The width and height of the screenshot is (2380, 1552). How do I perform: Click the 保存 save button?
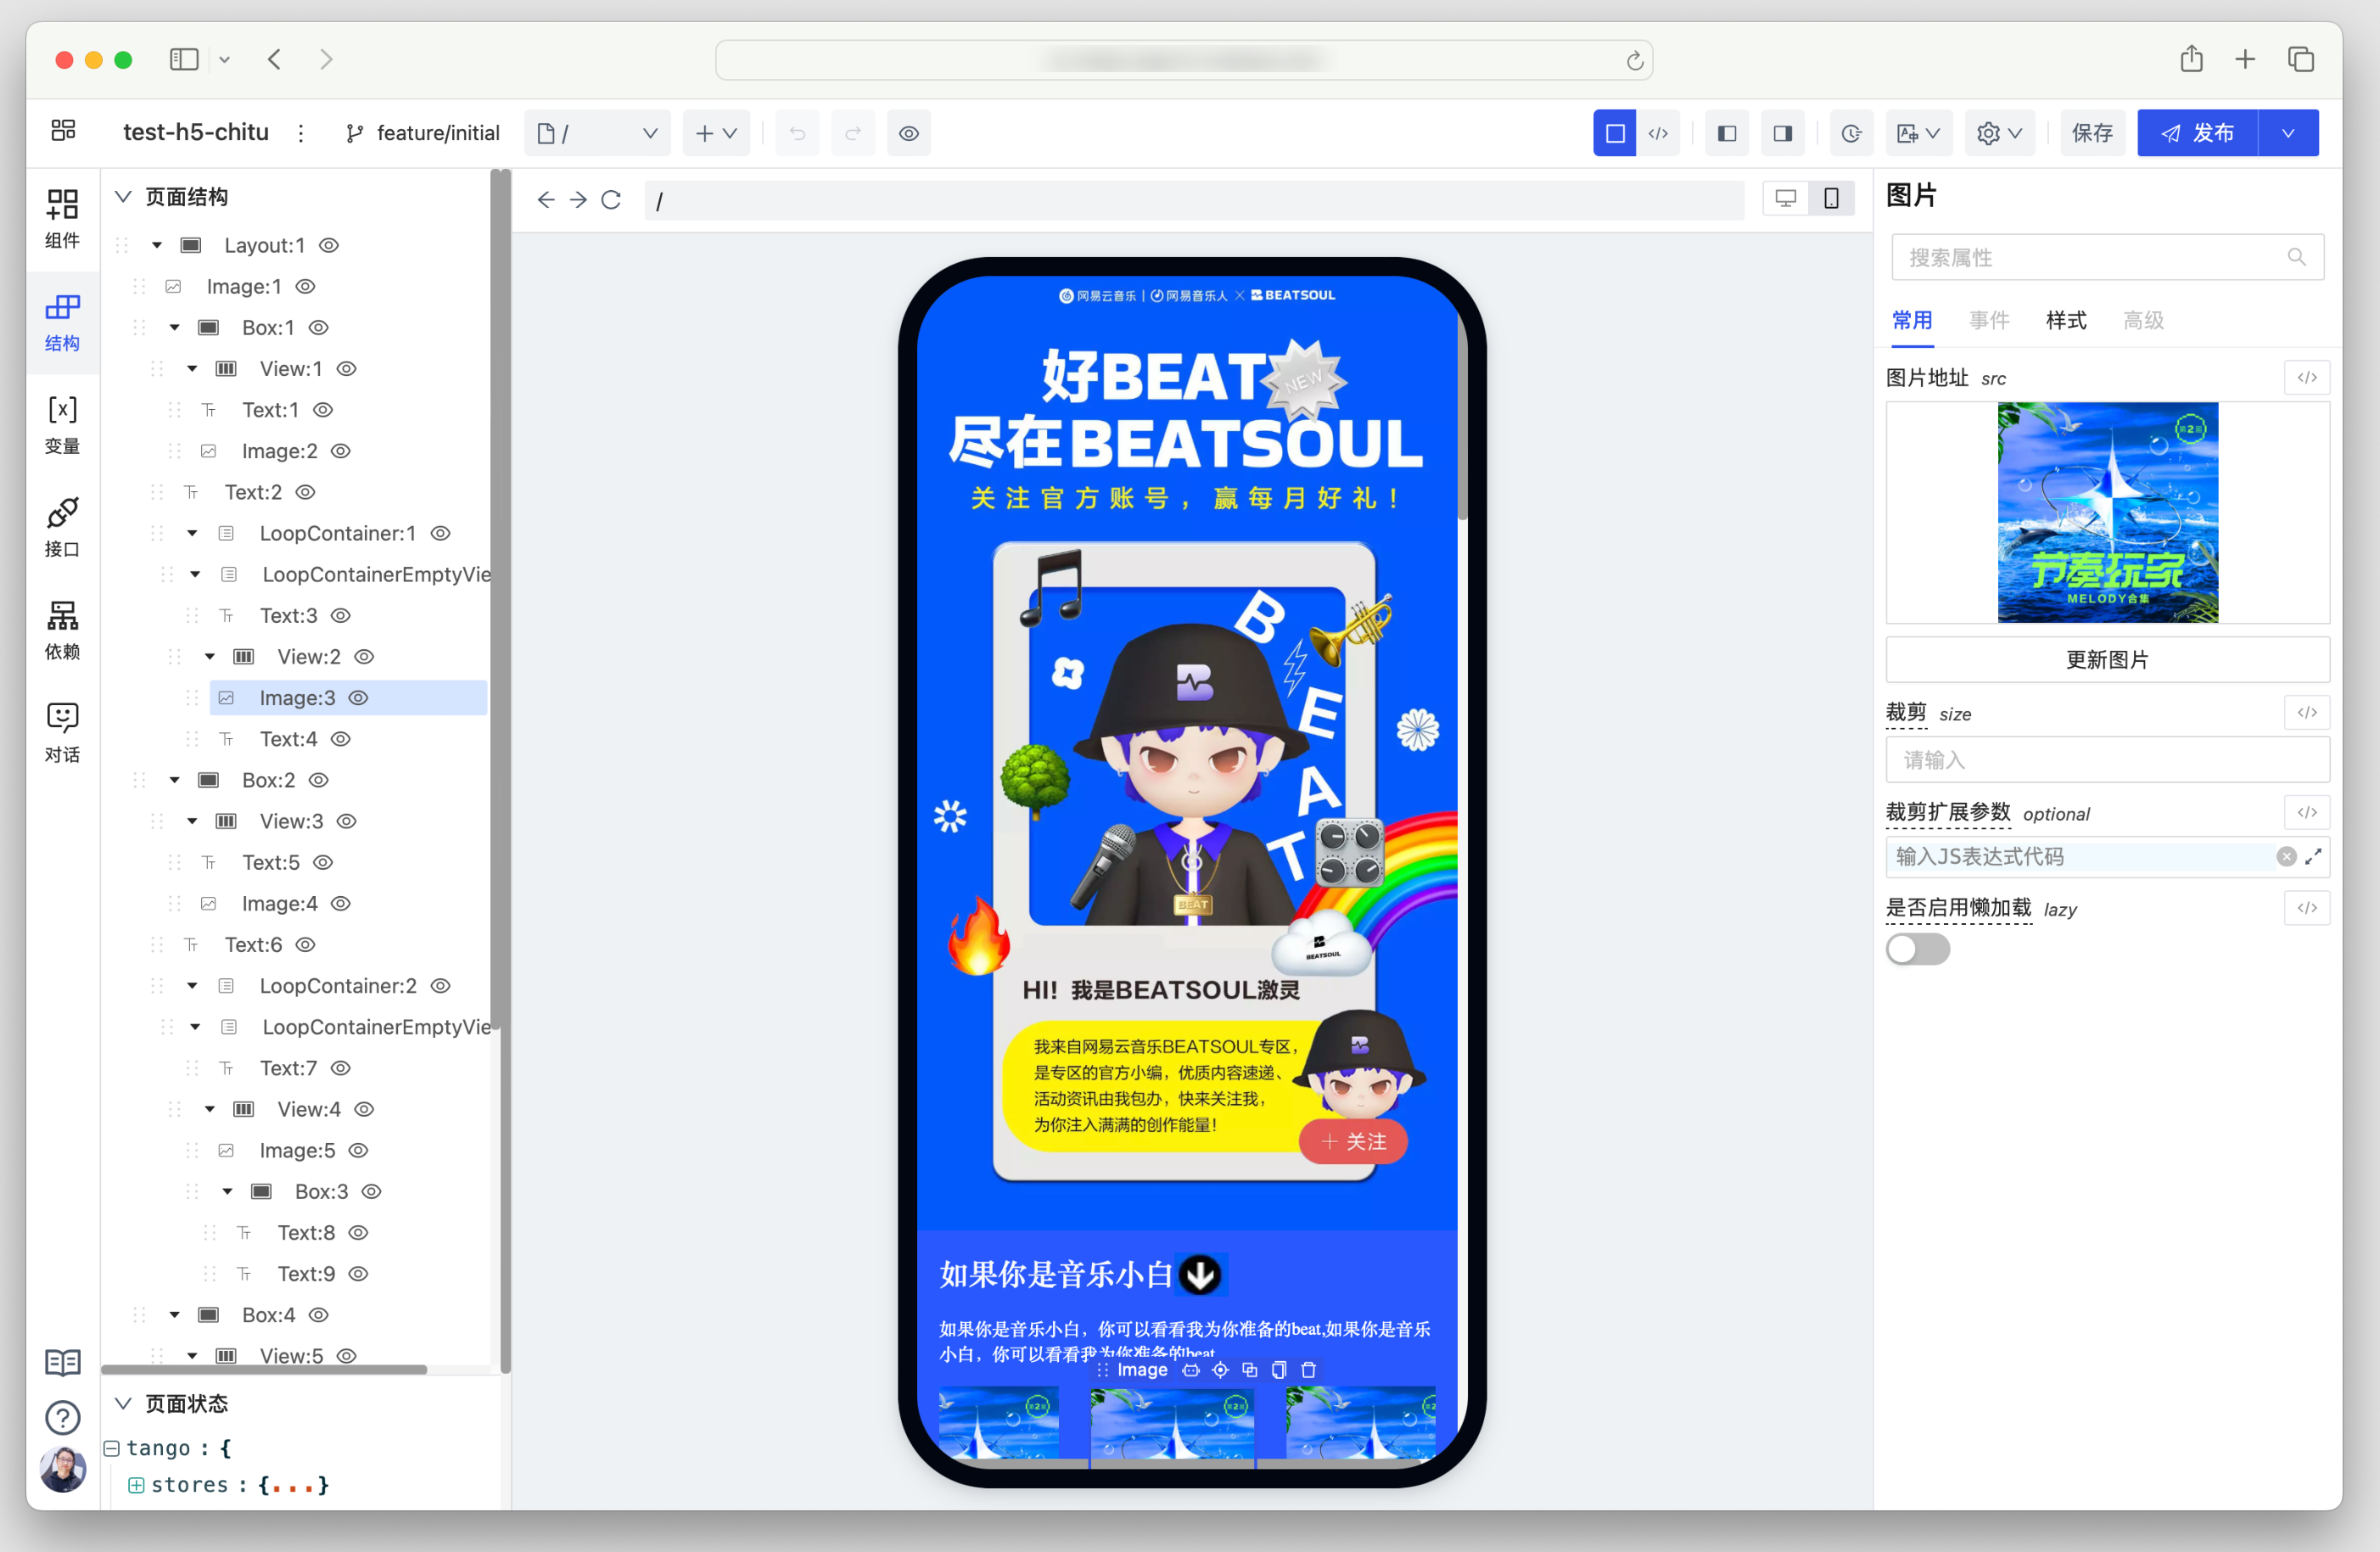click(2092, 133)
